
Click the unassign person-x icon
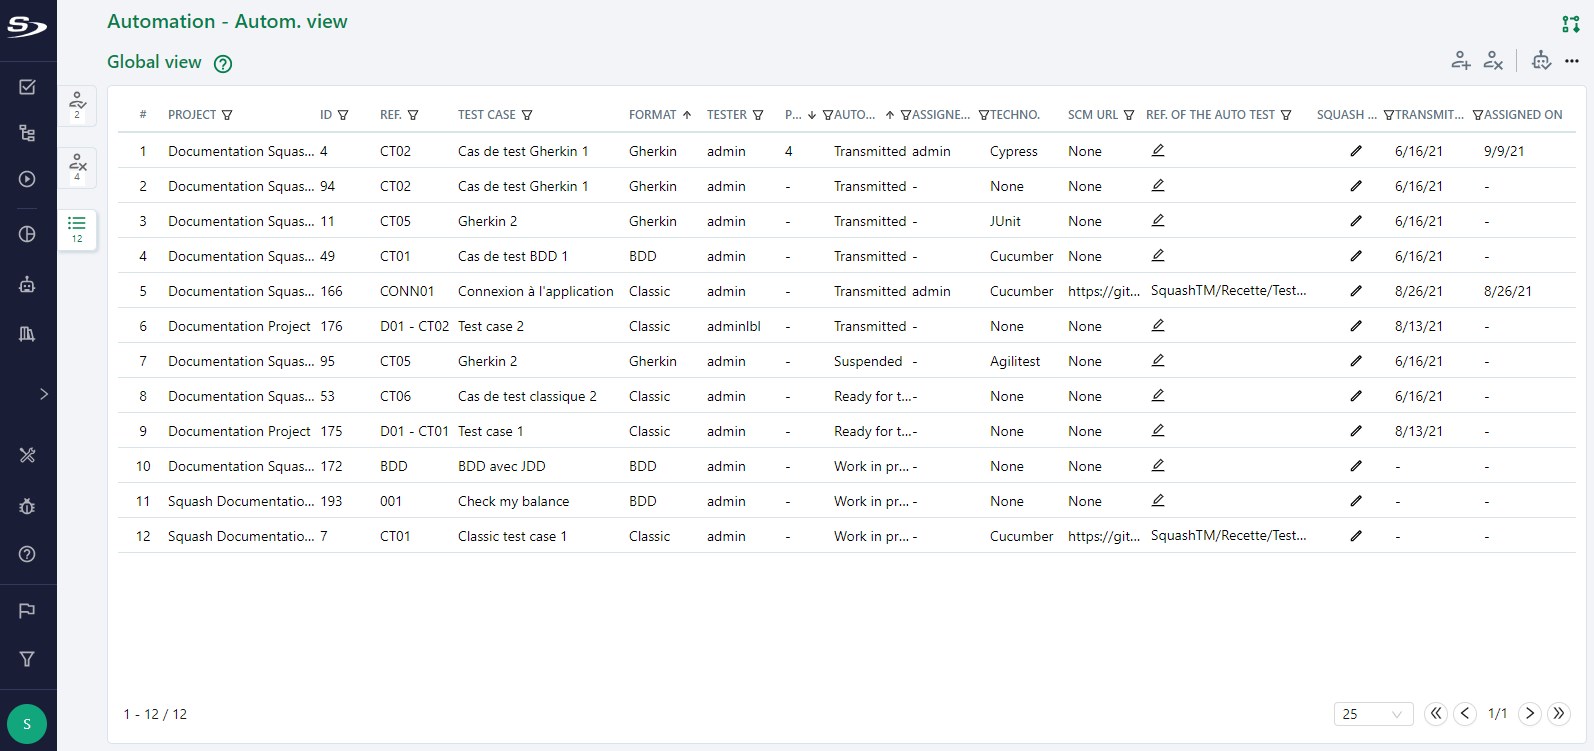click(x=1493, y=61)
